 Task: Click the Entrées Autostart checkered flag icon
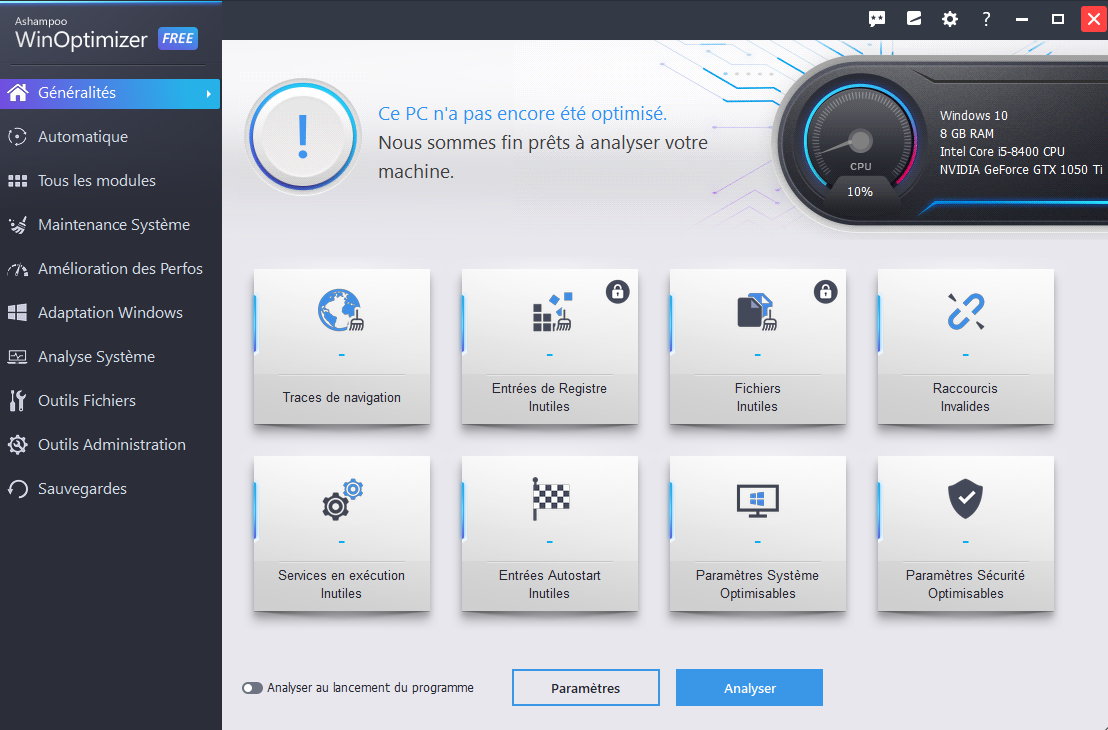pos(549,498)
